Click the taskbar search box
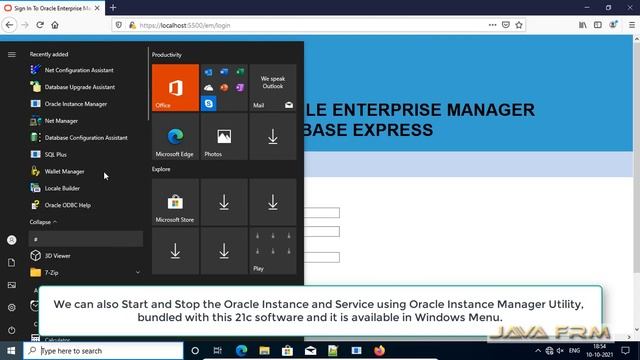The width and height of the screenshot is (640, 360). pyautogui.click(x=103, y=351)
